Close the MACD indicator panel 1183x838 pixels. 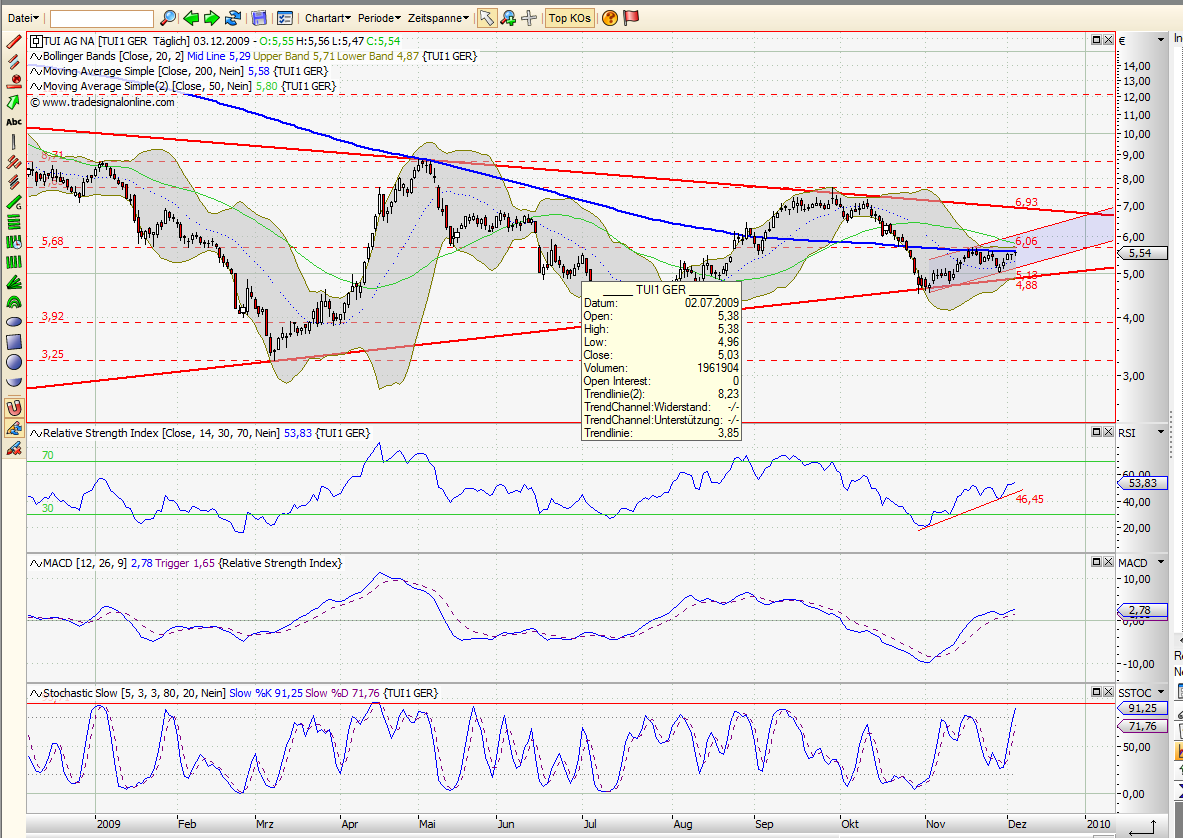[x=1108, y=562]
